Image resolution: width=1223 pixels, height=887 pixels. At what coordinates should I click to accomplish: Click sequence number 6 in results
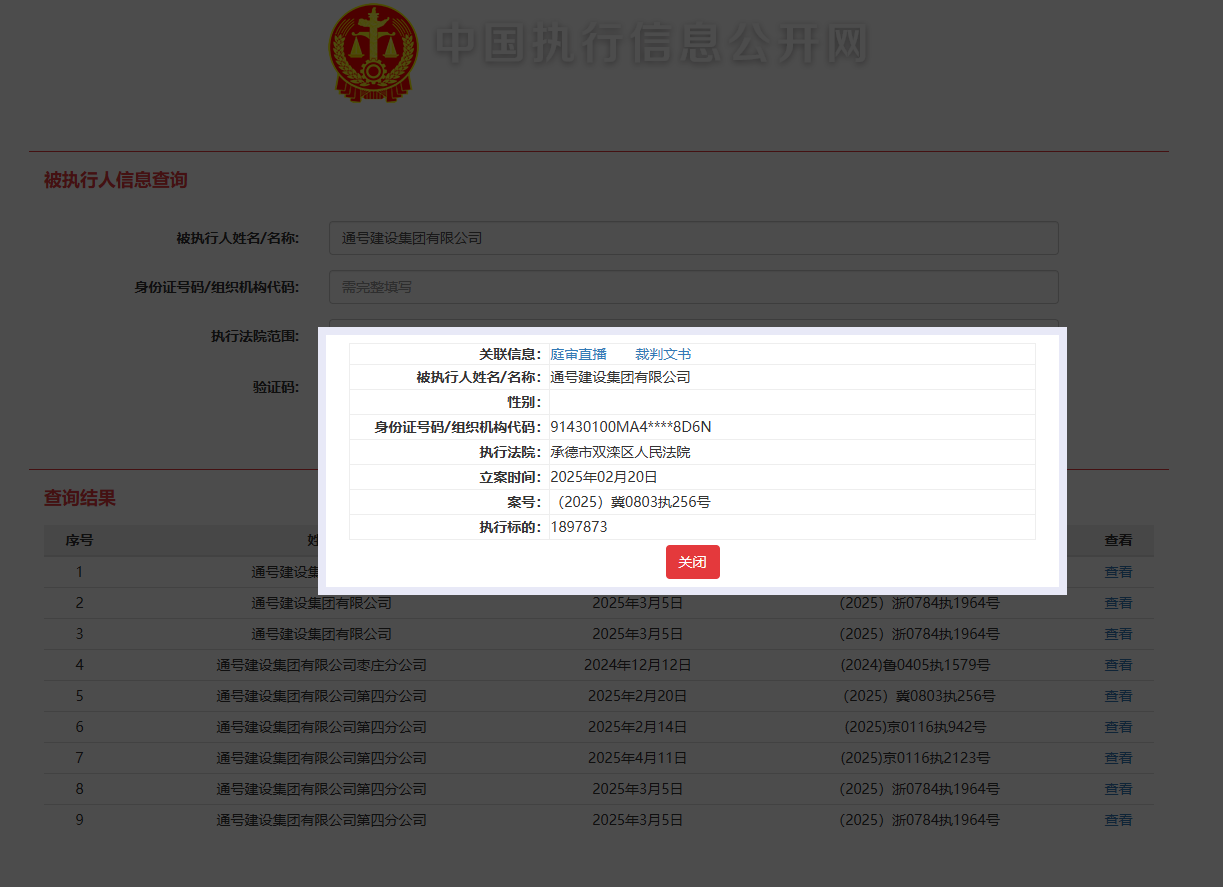coord(80,727)
